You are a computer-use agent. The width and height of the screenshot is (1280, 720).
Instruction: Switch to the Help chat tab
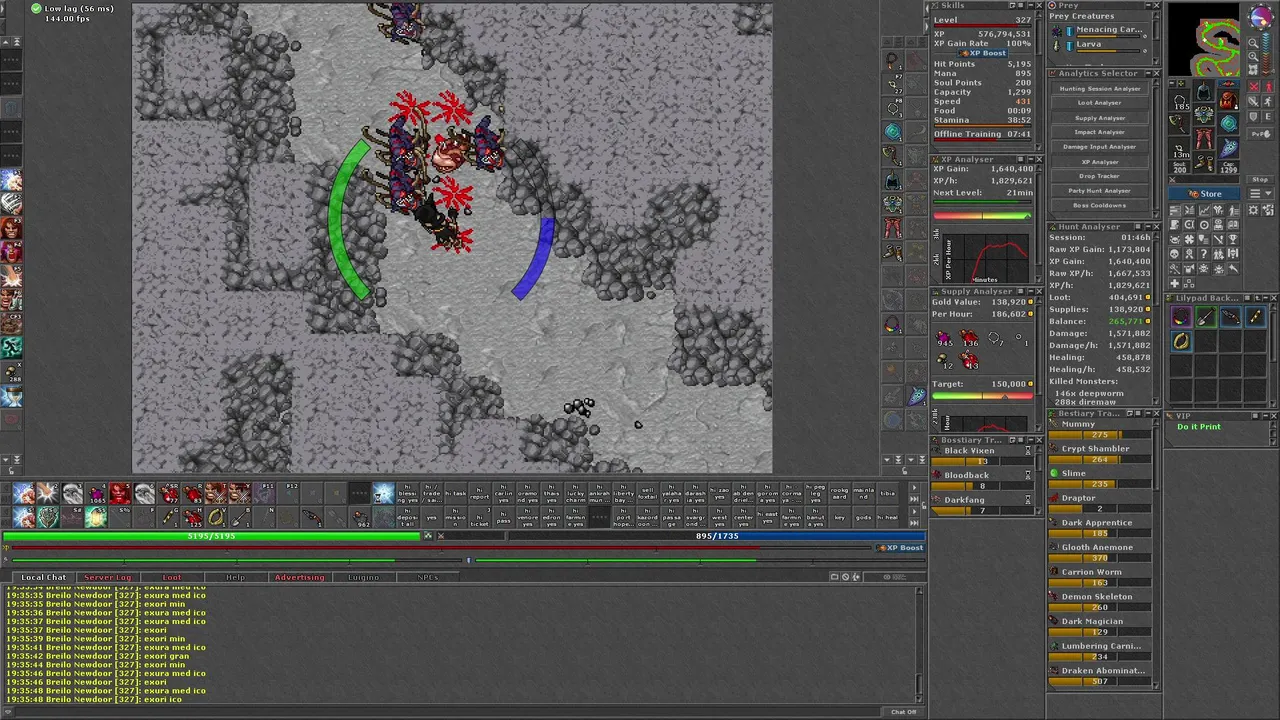[235, 577]
